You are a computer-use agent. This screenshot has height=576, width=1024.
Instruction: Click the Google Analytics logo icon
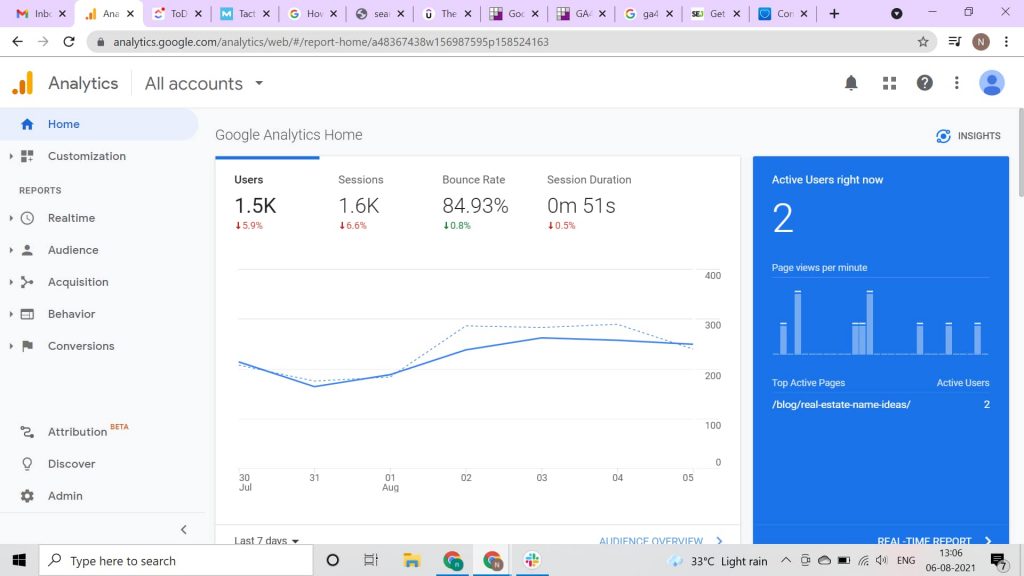tap(22, 83)
